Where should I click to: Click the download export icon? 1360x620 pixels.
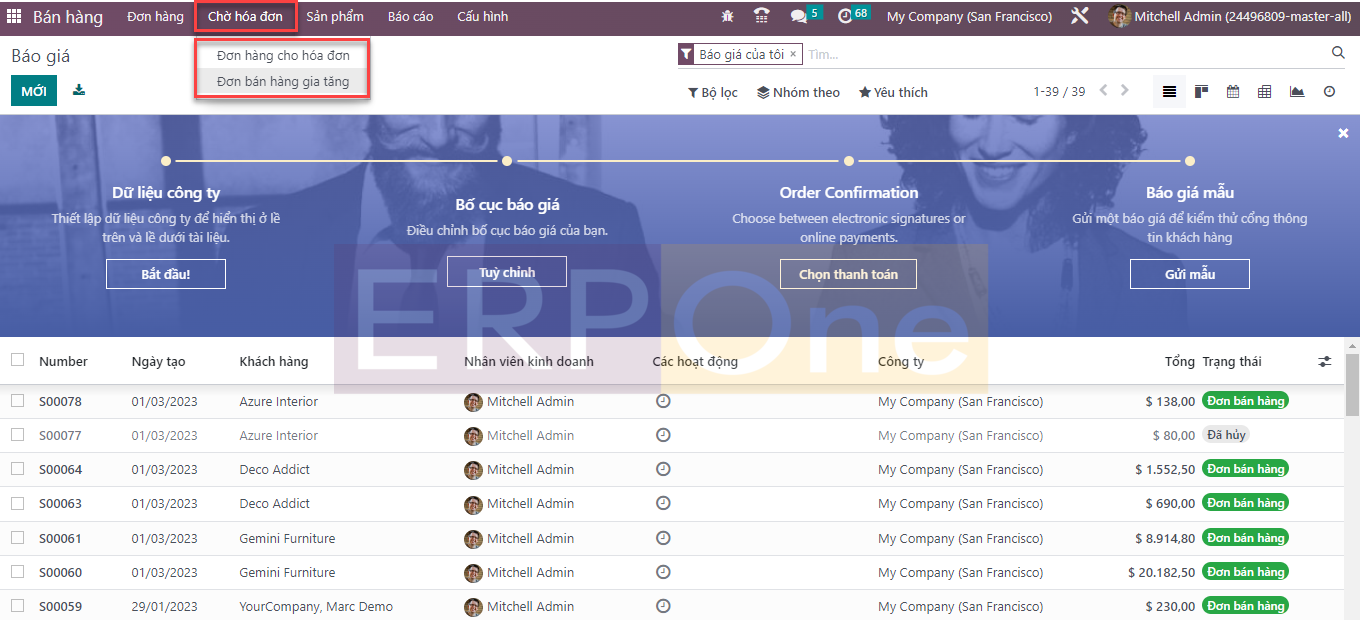(x=79, y=91)
